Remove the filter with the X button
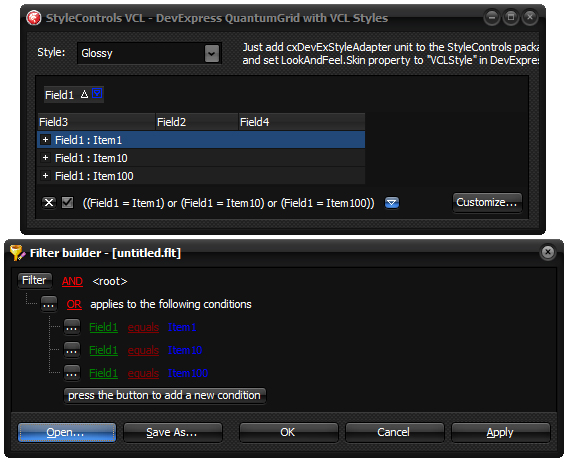The image size is (571, 462). 49,203
